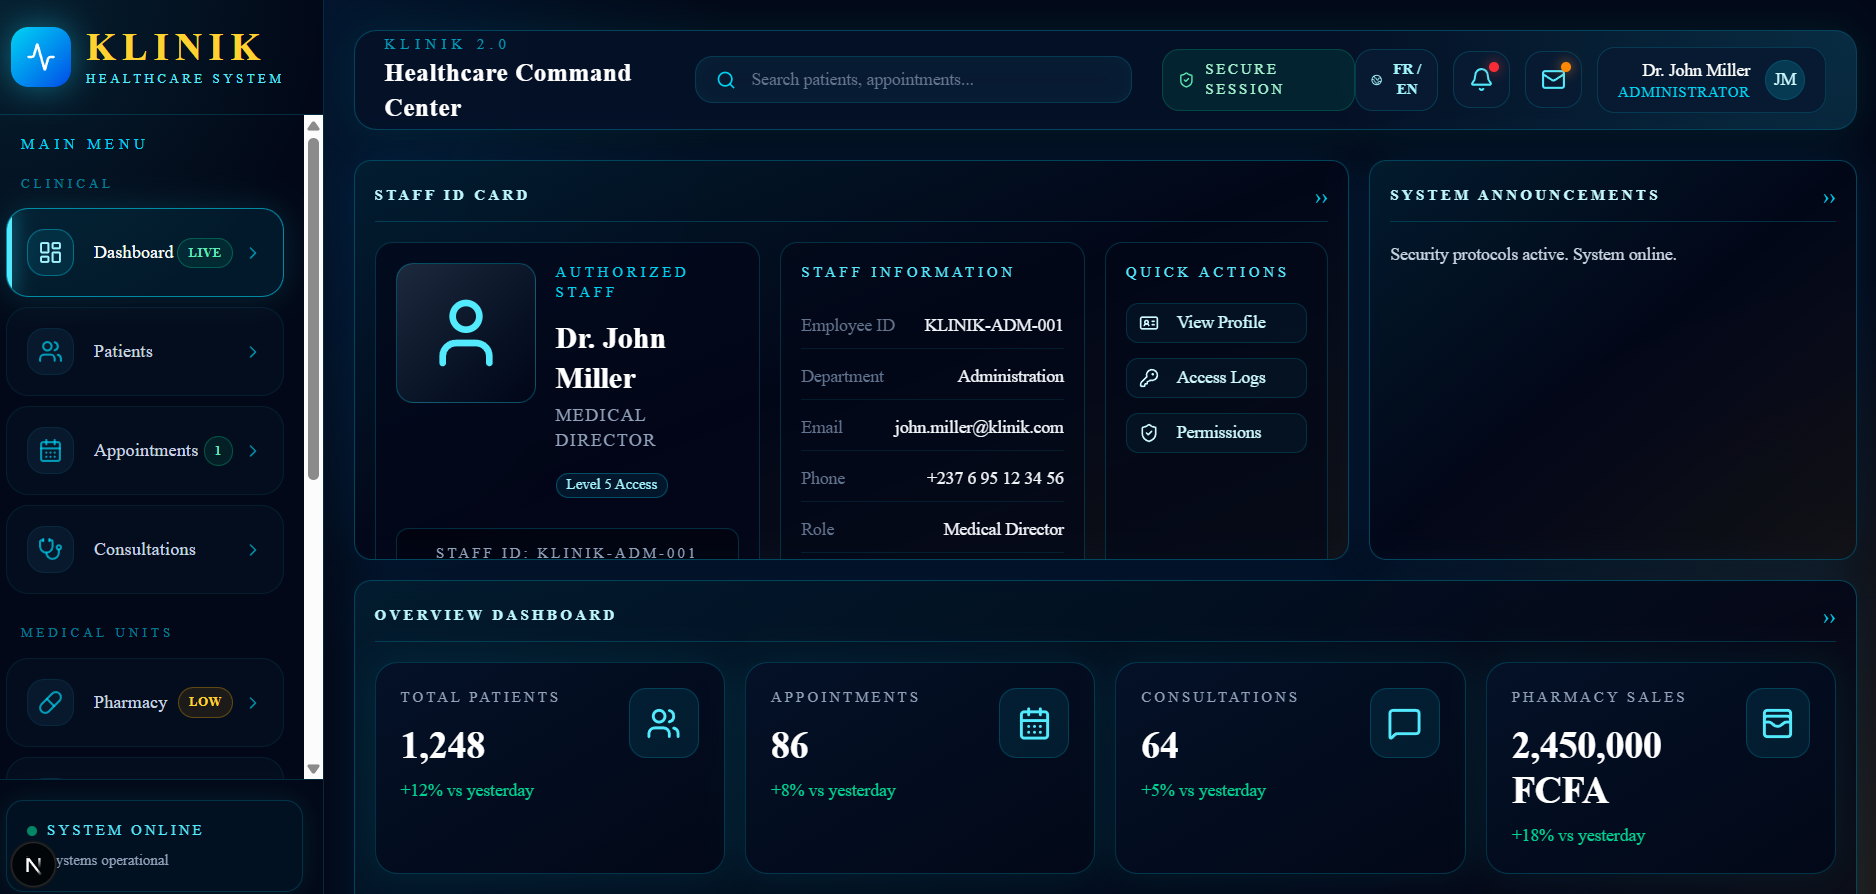The width and height of the screenshot is (1876, 894).
Task: Click the JM user avatar
Action: (1785, 79)
